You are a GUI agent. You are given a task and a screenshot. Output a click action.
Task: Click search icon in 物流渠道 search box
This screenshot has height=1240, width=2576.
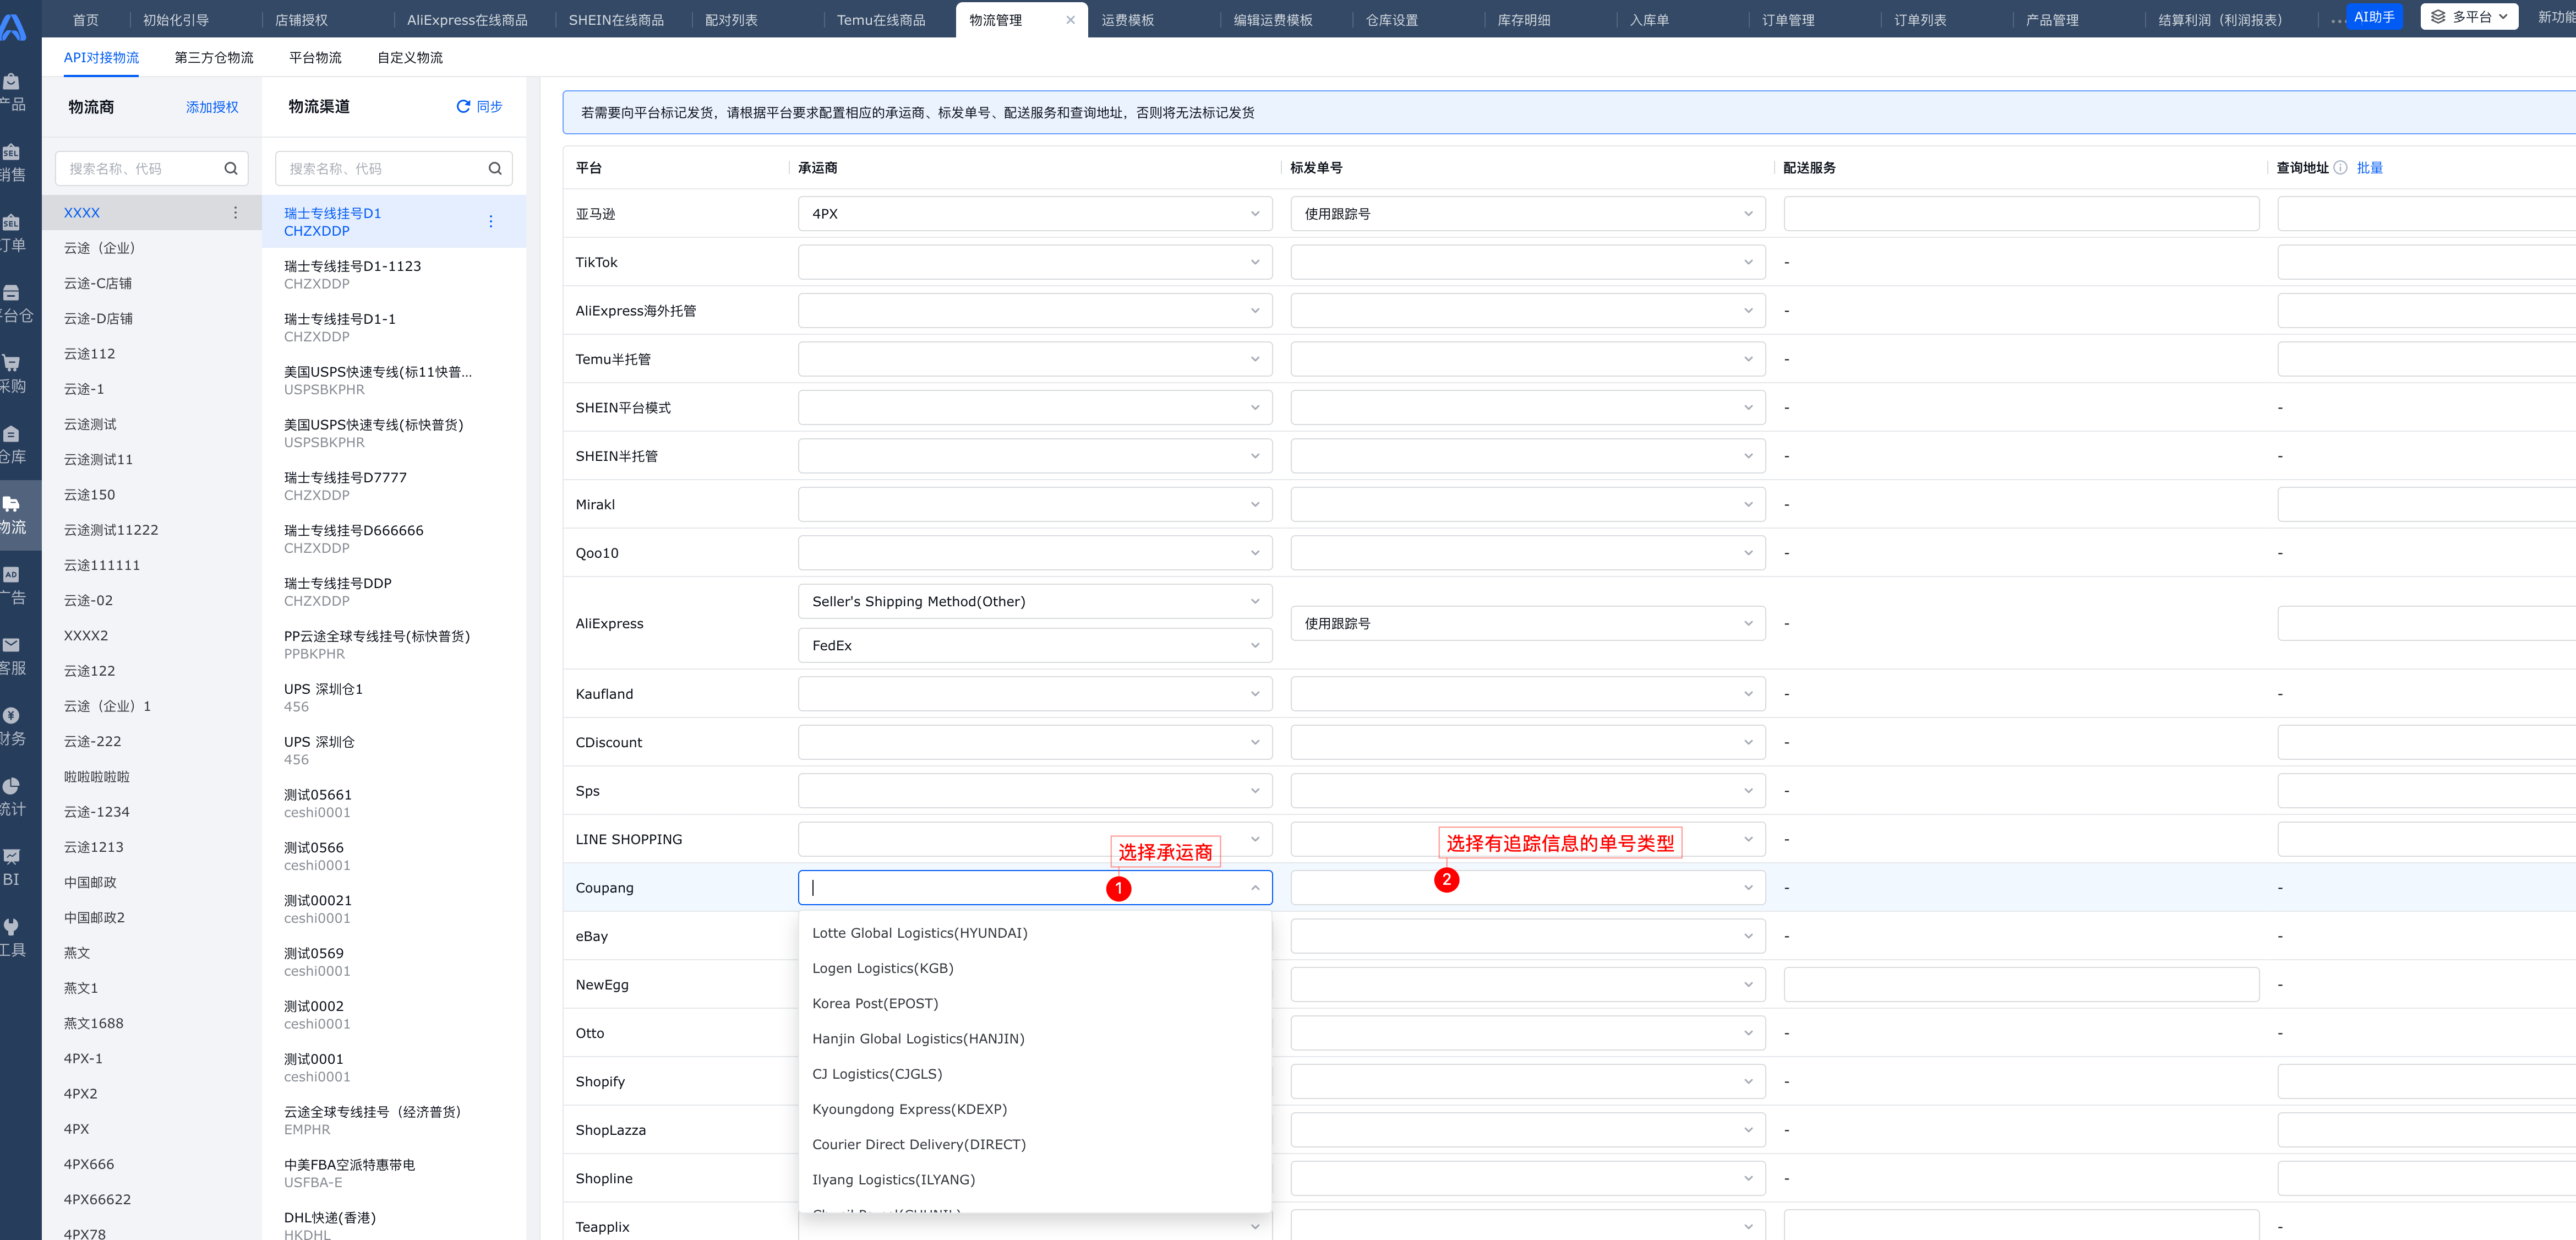tap(495, 168)
